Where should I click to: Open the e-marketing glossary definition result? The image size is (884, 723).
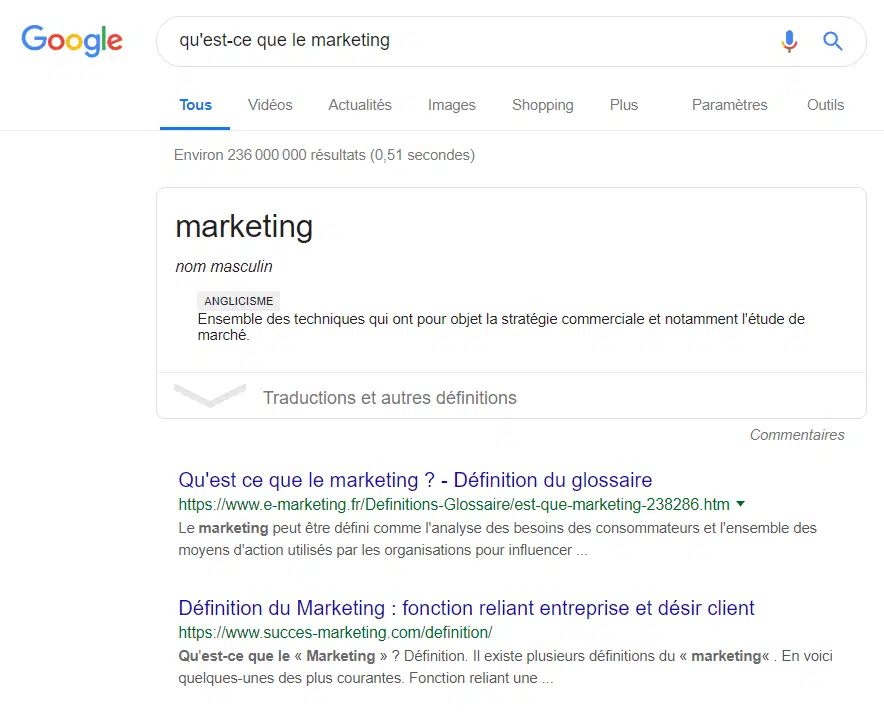[415, 480]
